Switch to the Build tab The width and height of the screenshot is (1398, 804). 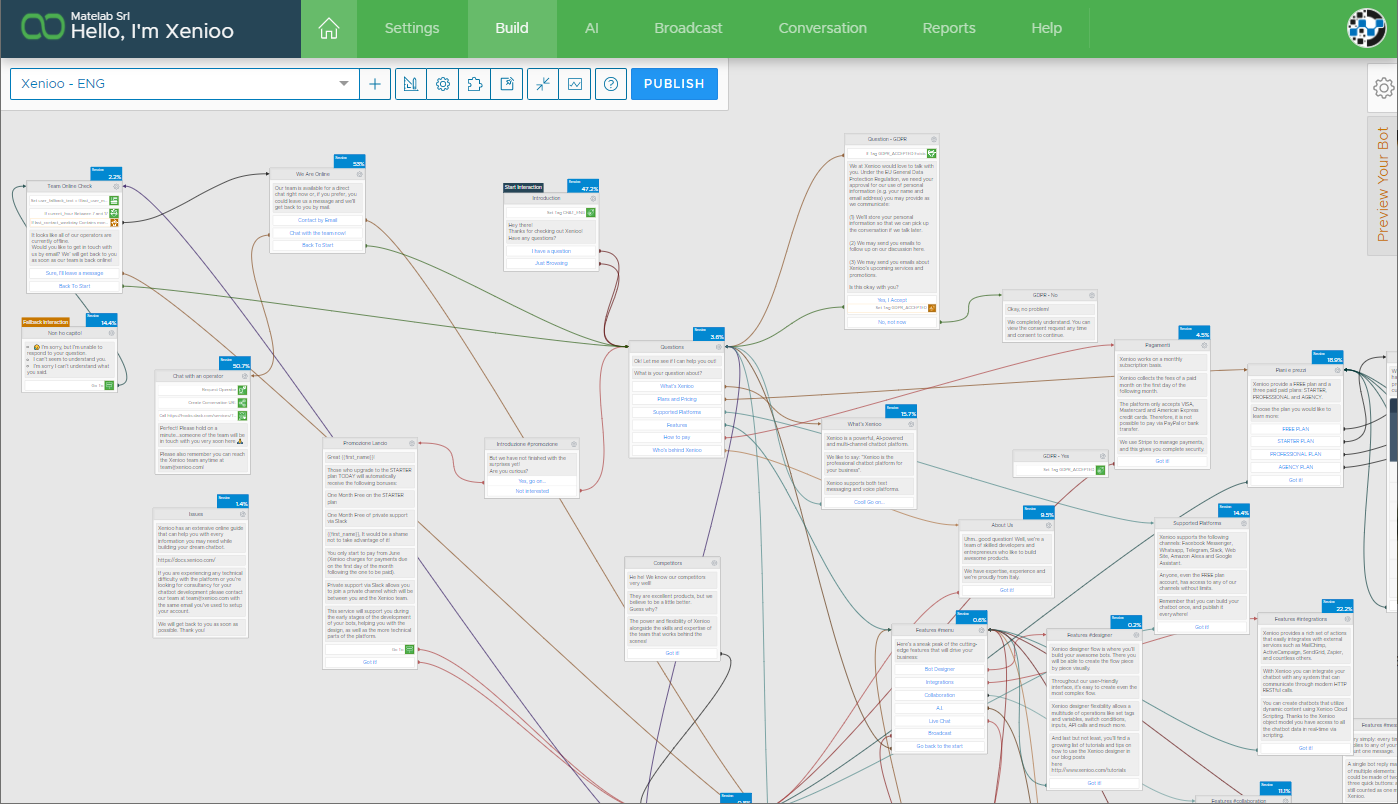512,28
